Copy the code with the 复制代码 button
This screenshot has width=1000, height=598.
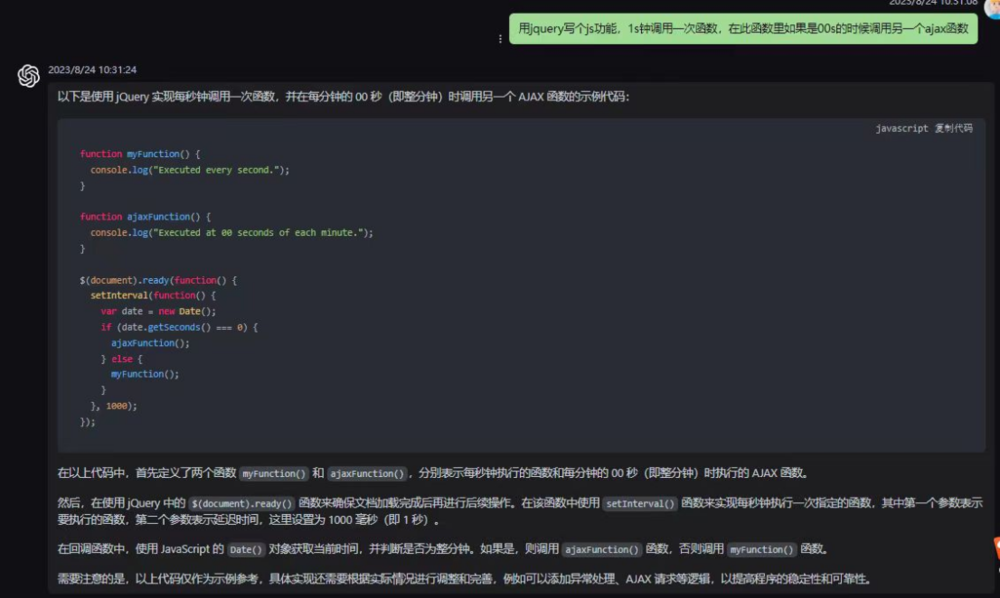[x=953, y=128]
